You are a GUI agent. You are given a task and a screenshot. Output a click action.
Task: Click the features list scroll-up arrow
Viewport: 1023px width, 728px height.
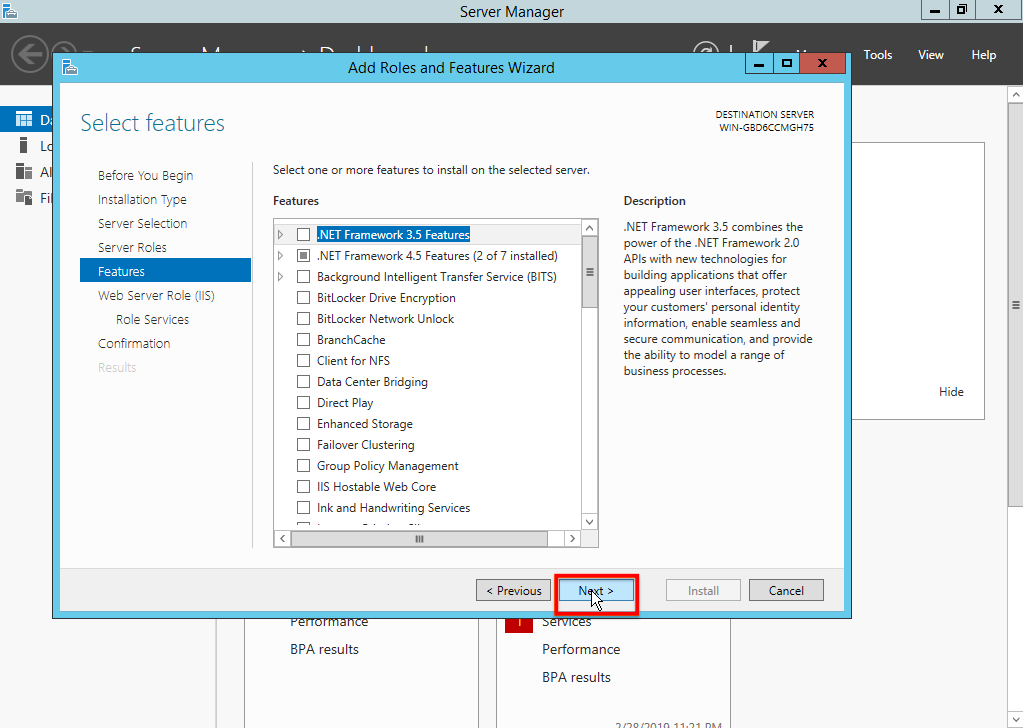pos(589,228)
